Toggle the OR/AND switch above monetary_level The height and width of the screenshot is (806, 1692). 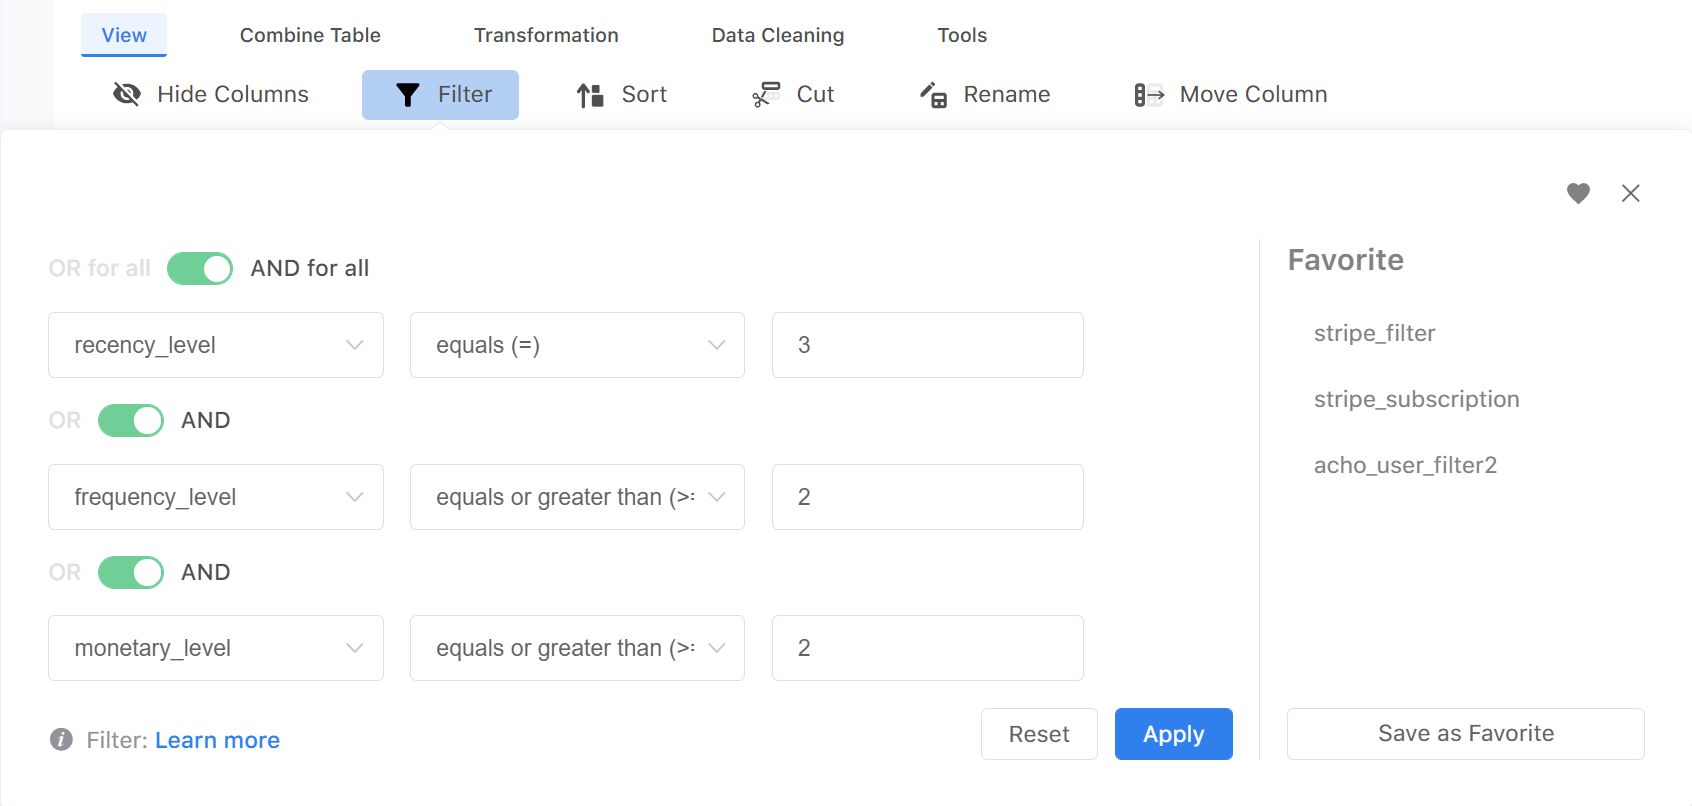[x=131, y=572]
